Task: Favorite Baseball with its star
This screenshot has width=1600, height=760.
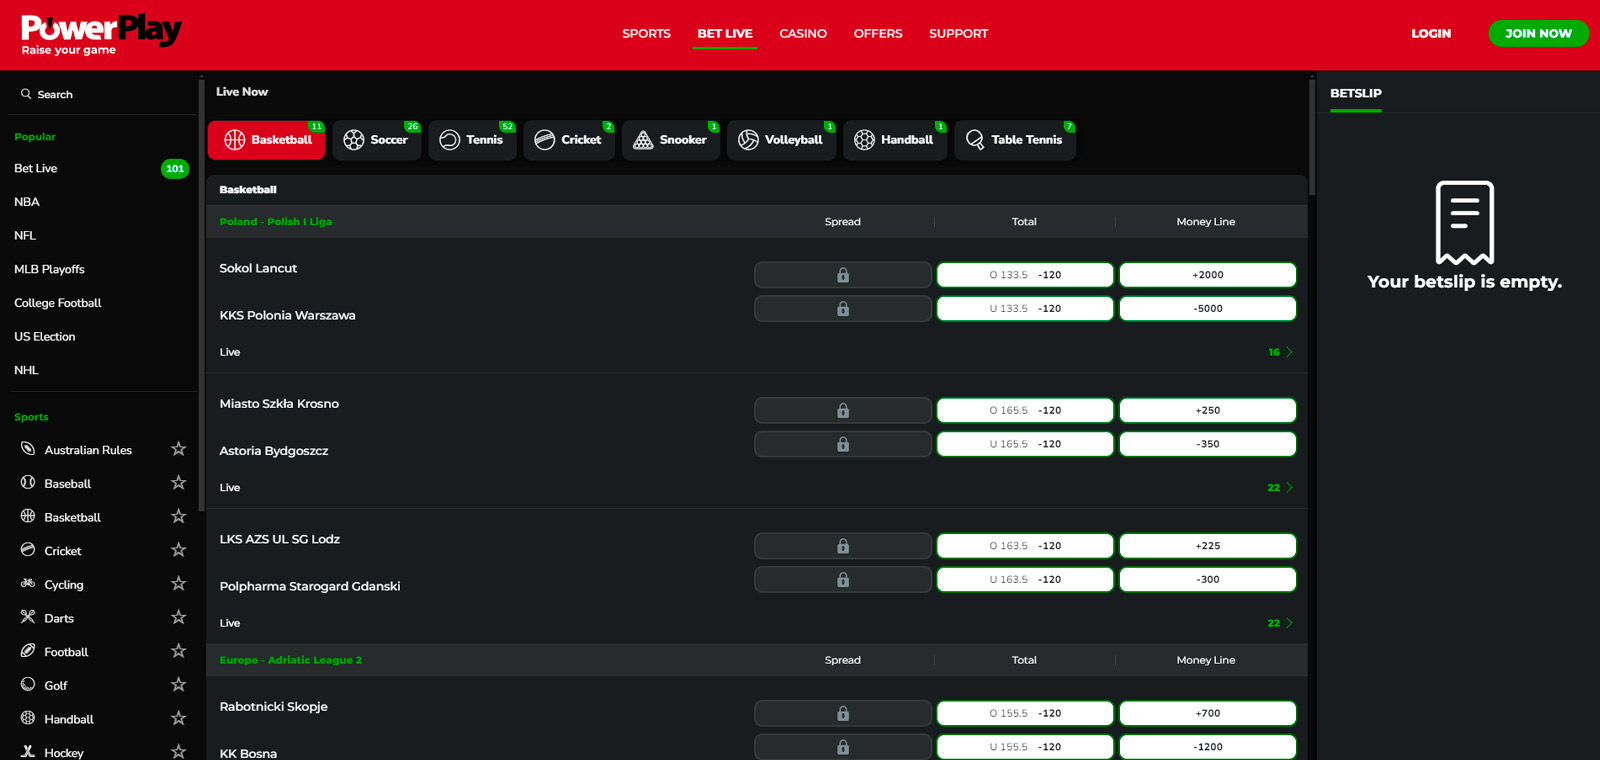Action: 178,483
